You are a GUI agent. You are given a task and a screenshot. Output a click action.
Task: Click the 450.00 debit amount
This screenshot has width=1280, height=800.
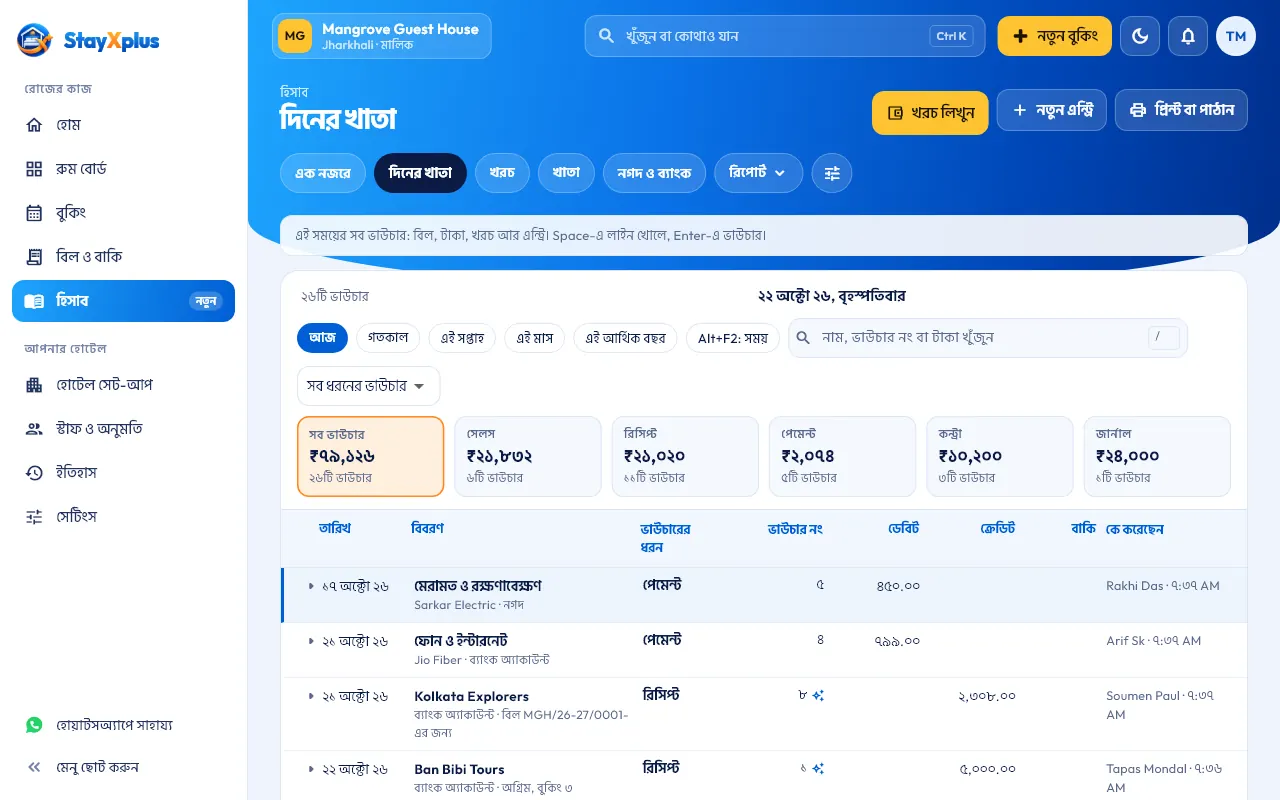tap(898, 586)
